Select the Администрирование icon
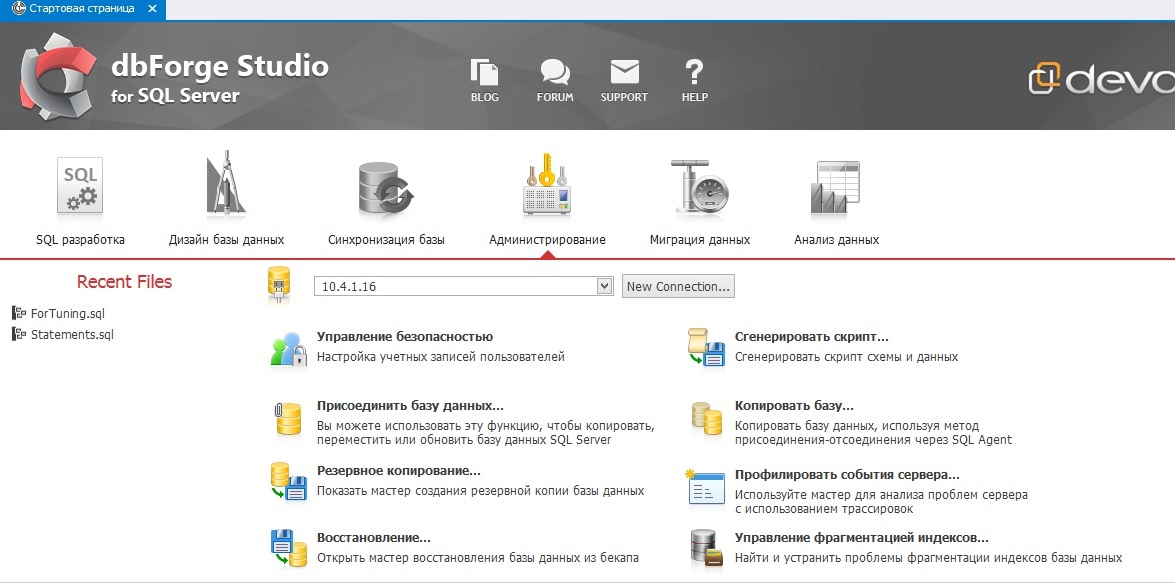The image size is (1175, 585). (x=545, y=187)
